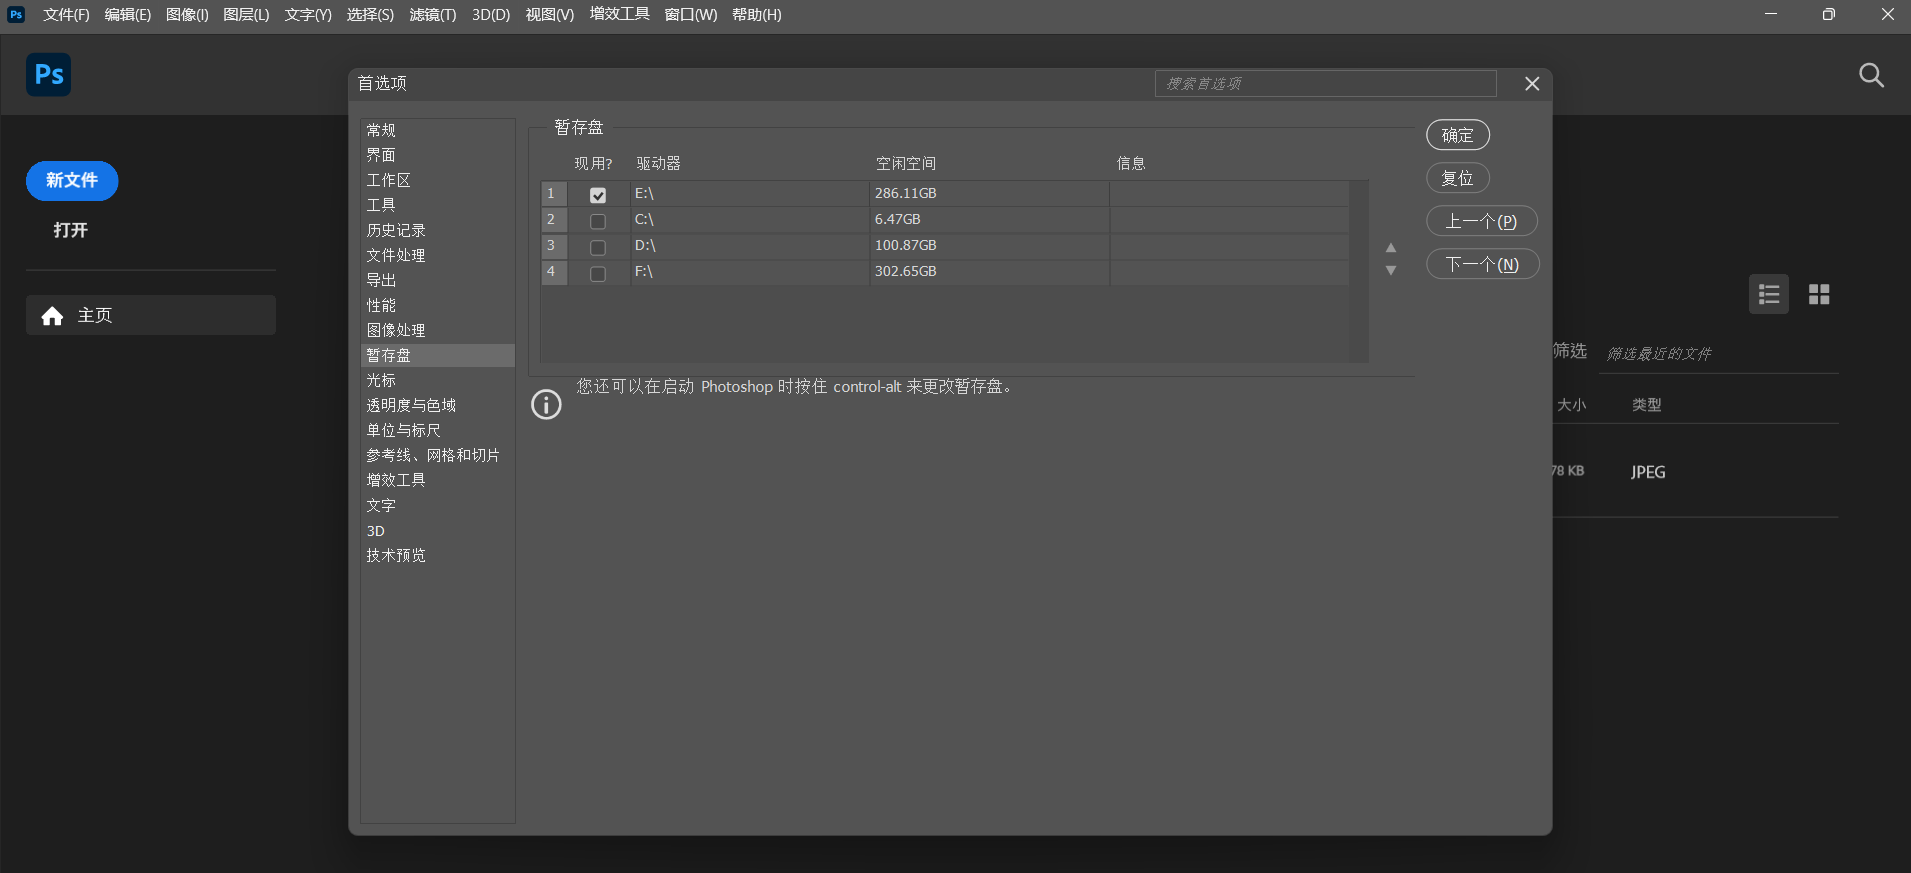Click the Photoshop Ps home logo
The image size is (1911, 873).
48,75
